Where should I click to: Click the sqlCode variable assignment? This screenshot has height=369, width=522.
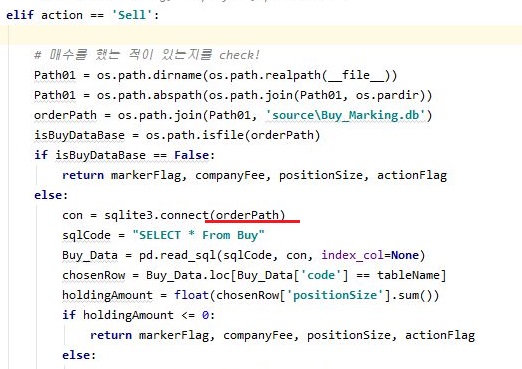coord(86,235)
